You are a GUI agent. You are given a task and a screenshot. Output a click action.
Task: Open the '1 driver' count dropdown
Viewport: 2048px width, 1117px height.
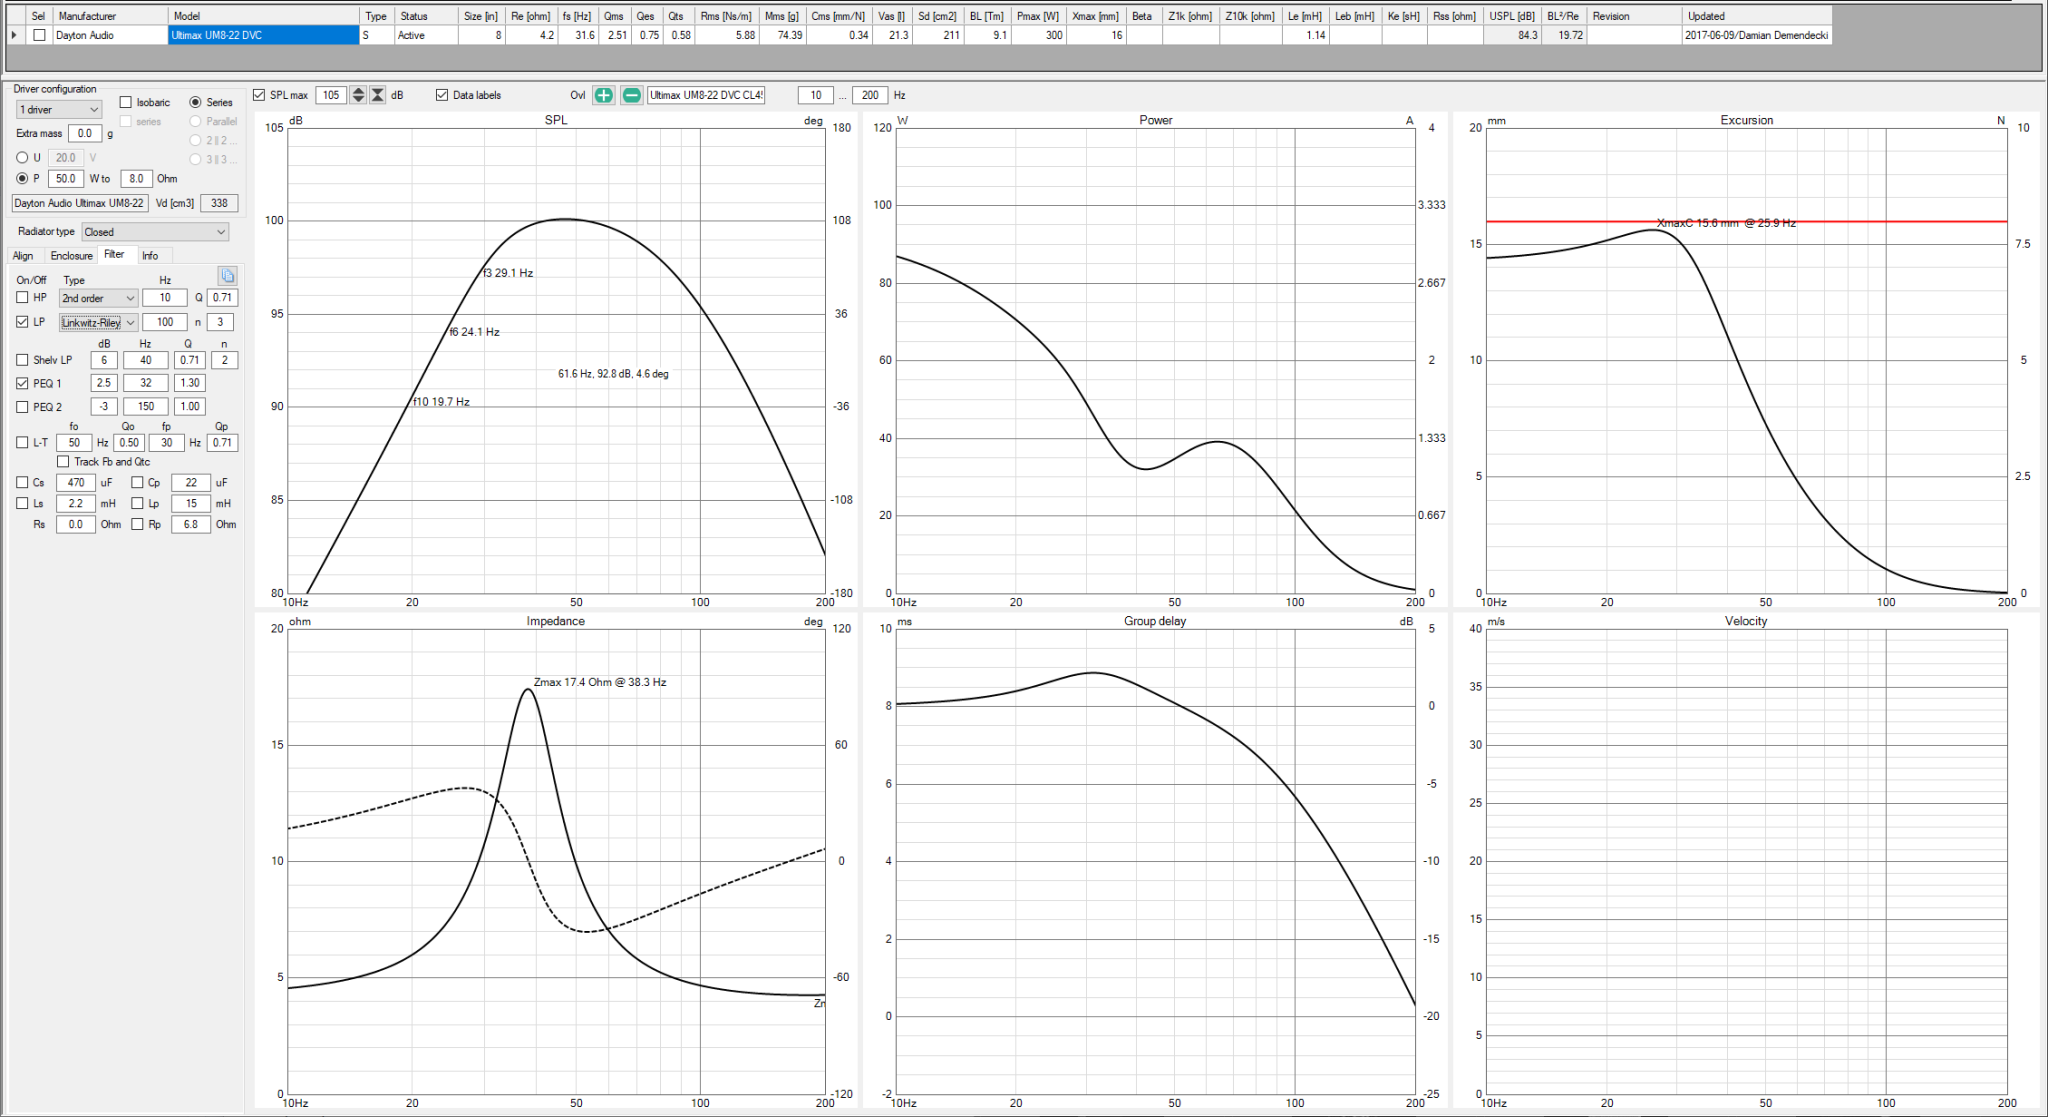point(59,109)
